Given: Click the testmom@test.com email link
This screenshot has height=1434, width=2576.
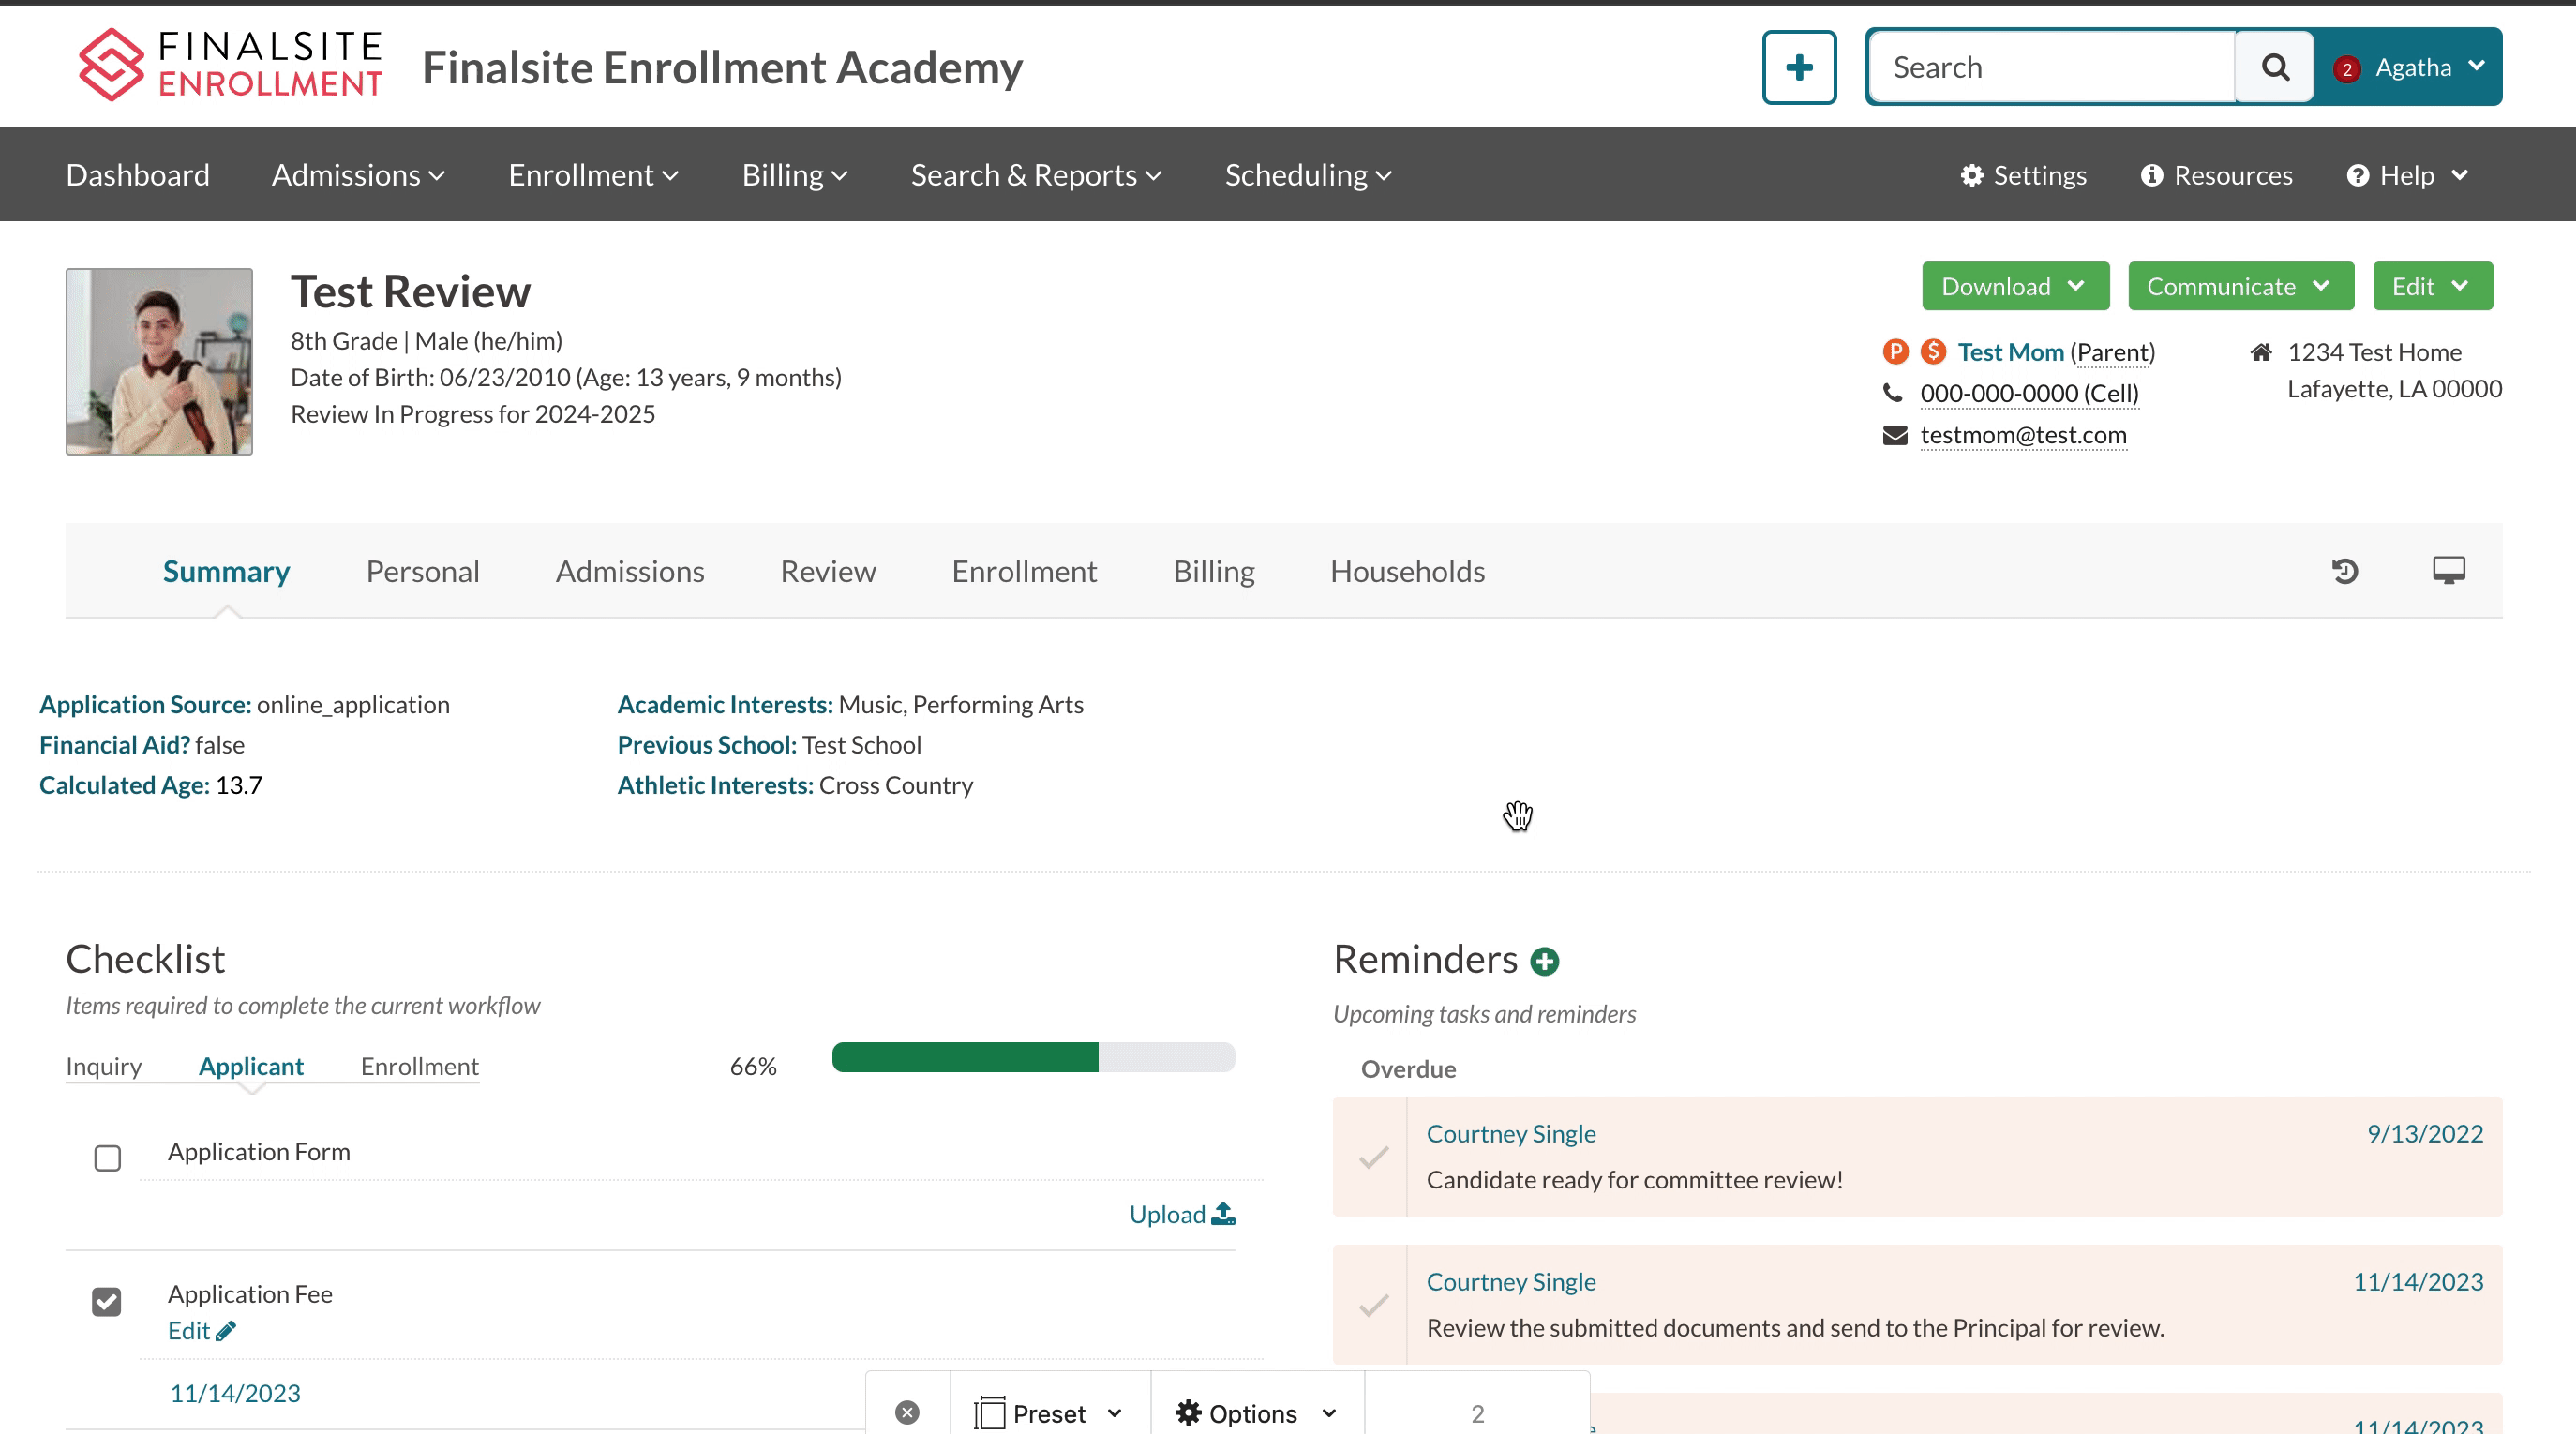Looking at the screenshot, I should [x=2022, y=435].
